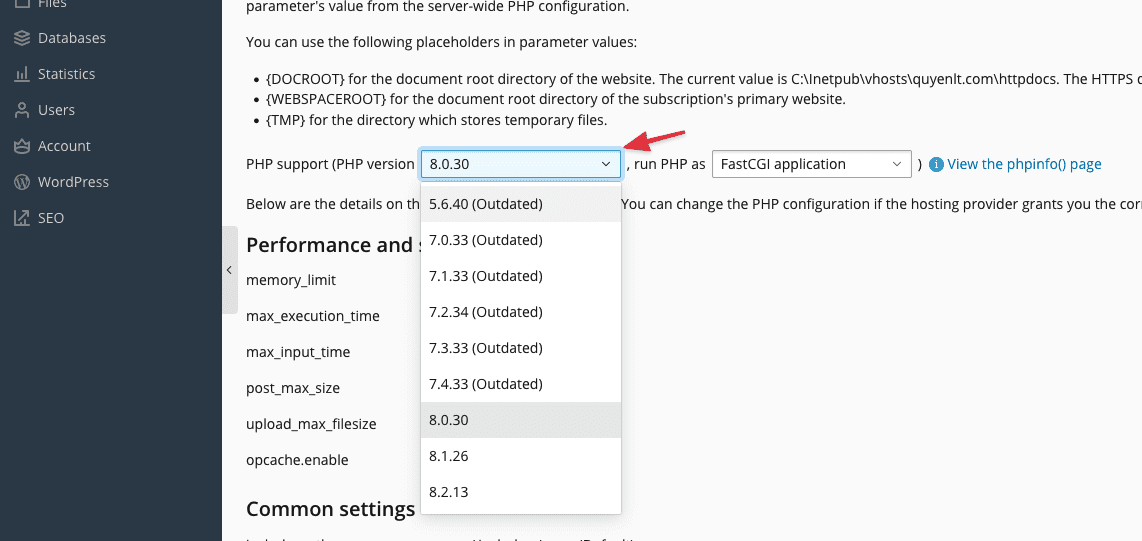Go to the WordPress section

pyautogui.click(x=73, y=182)
